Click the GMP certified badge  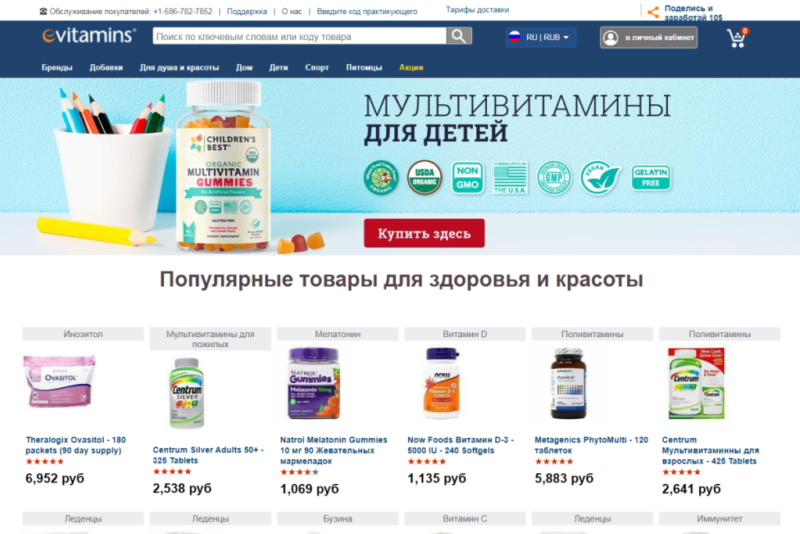(554, 177)
